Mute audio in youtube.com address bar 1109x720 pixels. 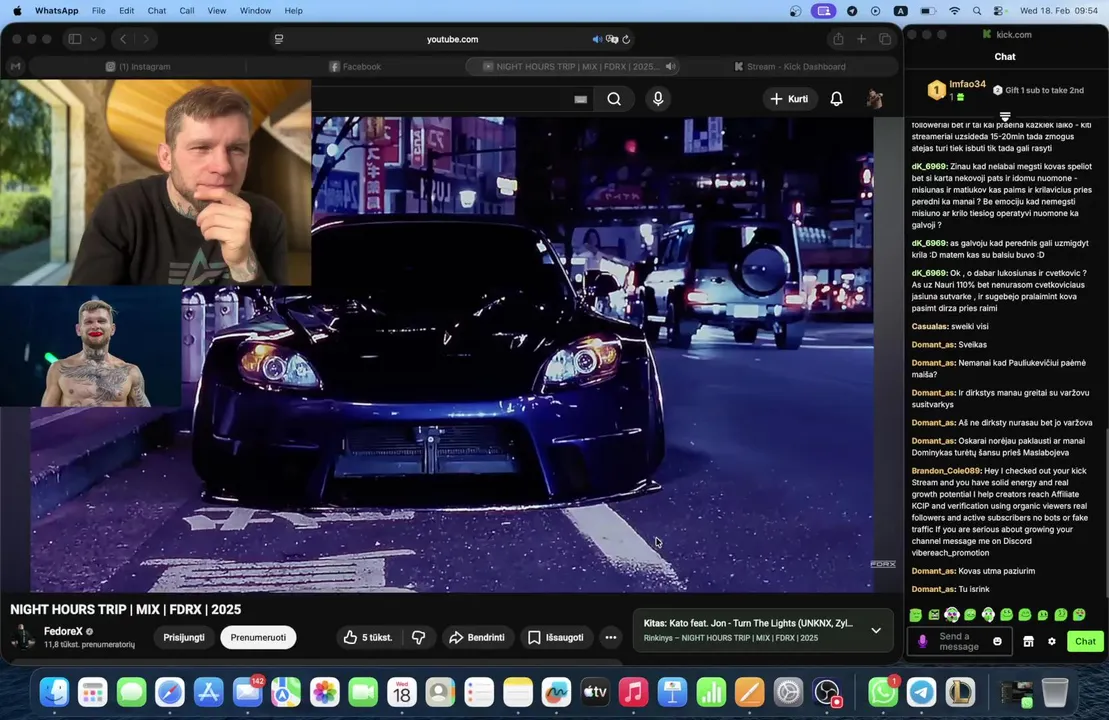coord(597,40)
